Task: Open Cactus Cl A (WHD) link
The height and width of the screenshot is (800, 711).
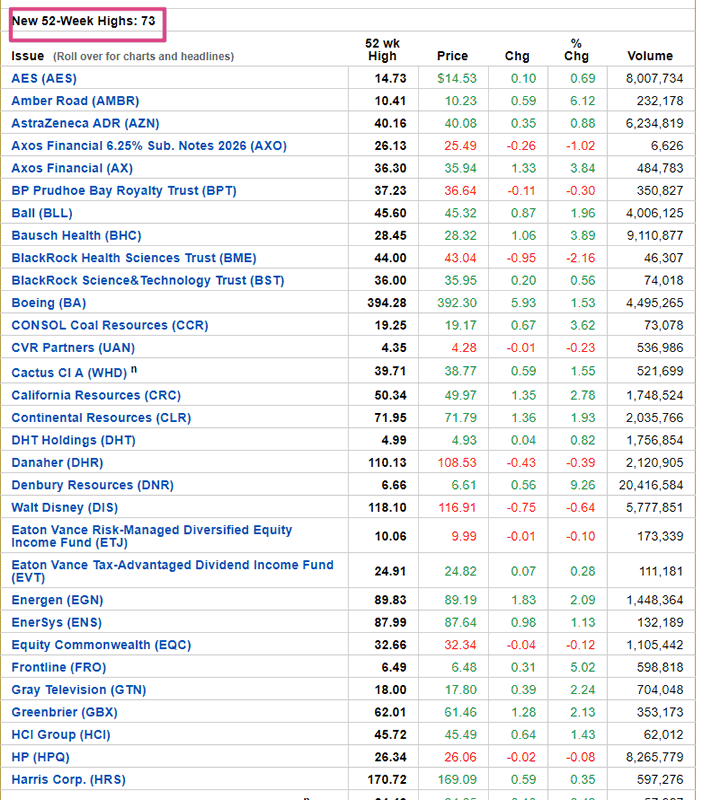Action: (69, 373)
